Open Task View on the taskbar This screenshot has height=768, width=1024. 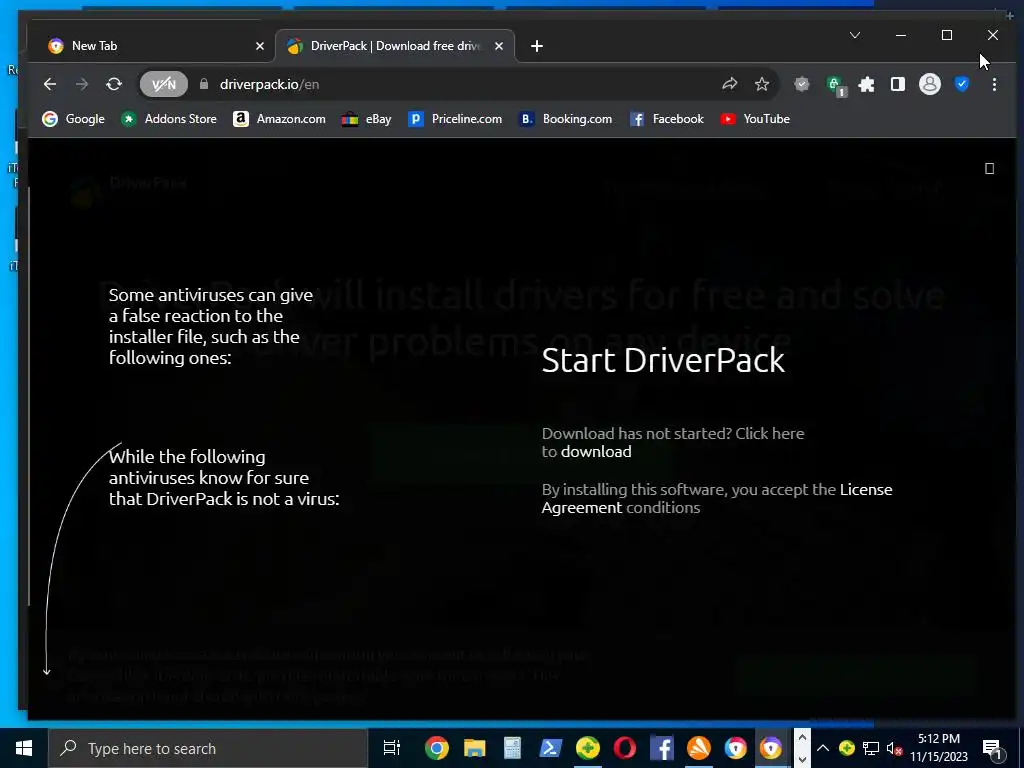(392, 748)
